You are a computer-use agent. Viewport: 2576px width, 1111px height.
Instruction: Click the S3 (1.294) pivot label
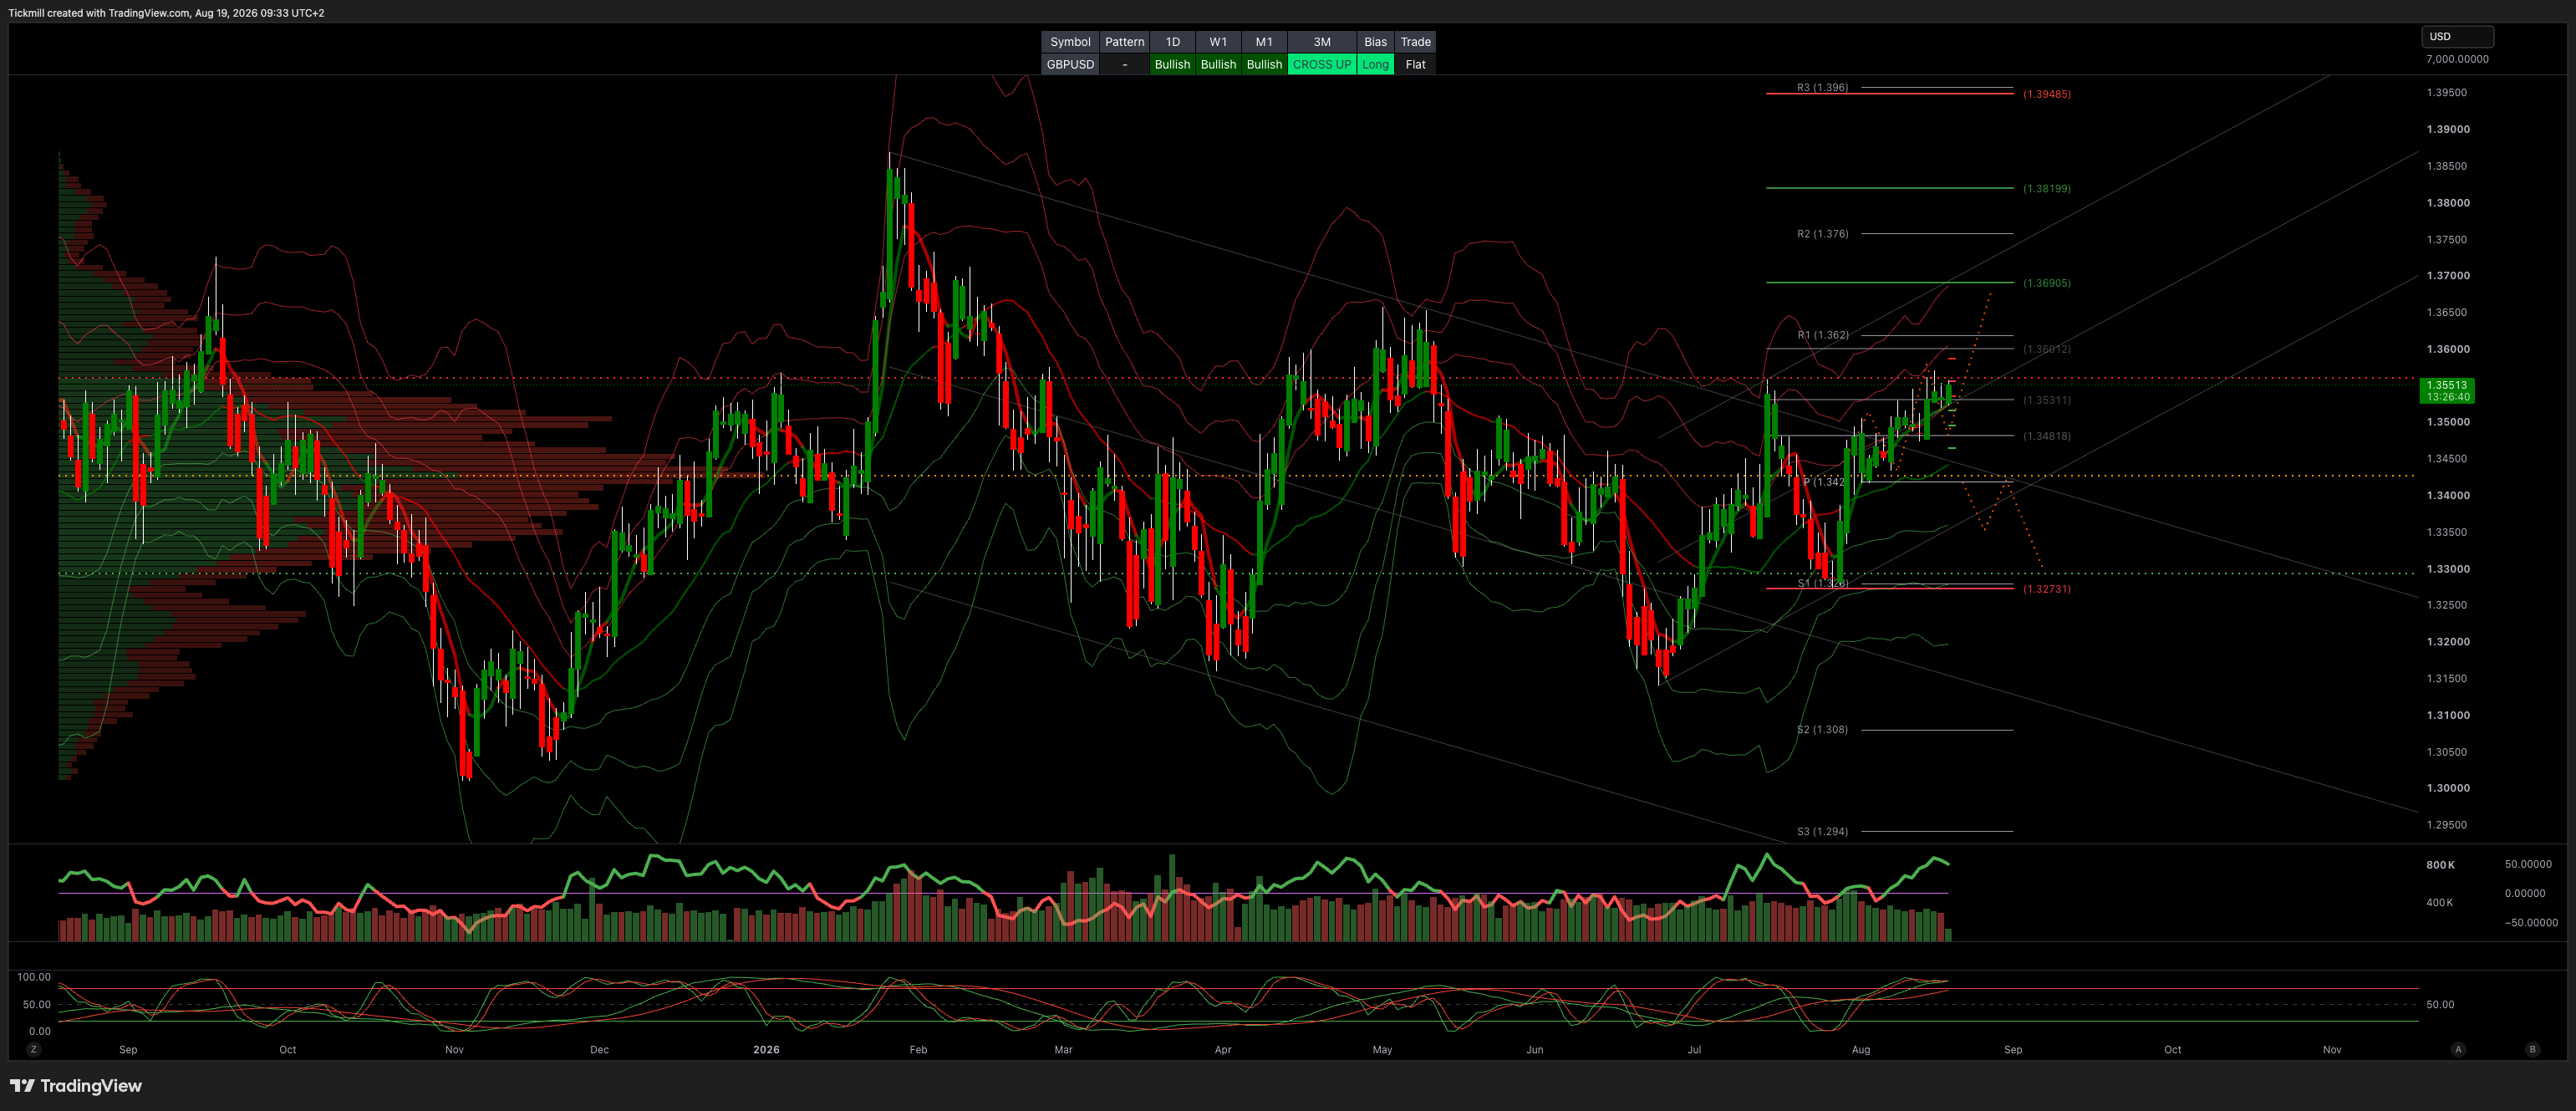tap(1822, 832)
